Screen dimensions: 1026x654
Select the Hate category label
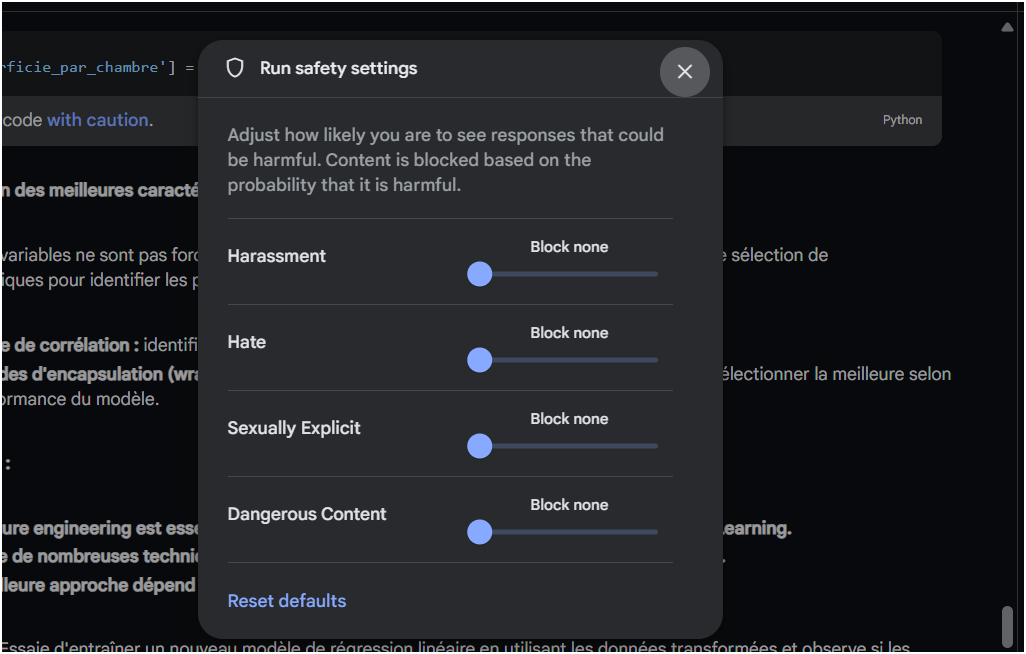point(247,342)
